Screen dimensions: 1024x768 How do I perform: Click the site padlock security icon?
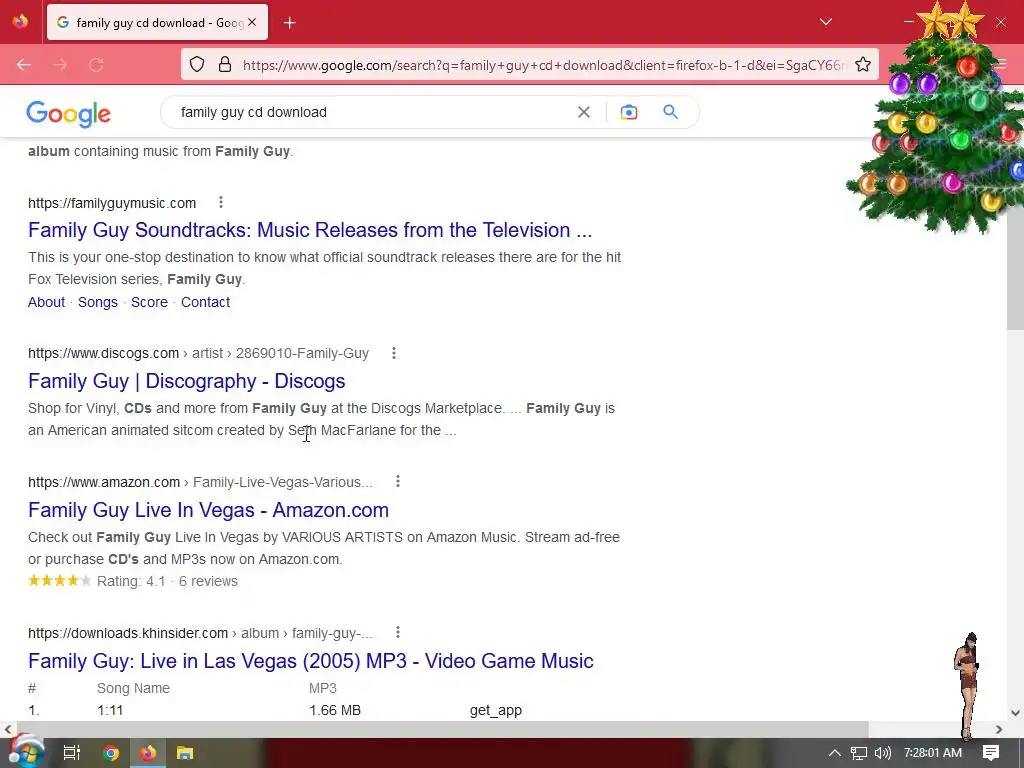click(225, 64)
